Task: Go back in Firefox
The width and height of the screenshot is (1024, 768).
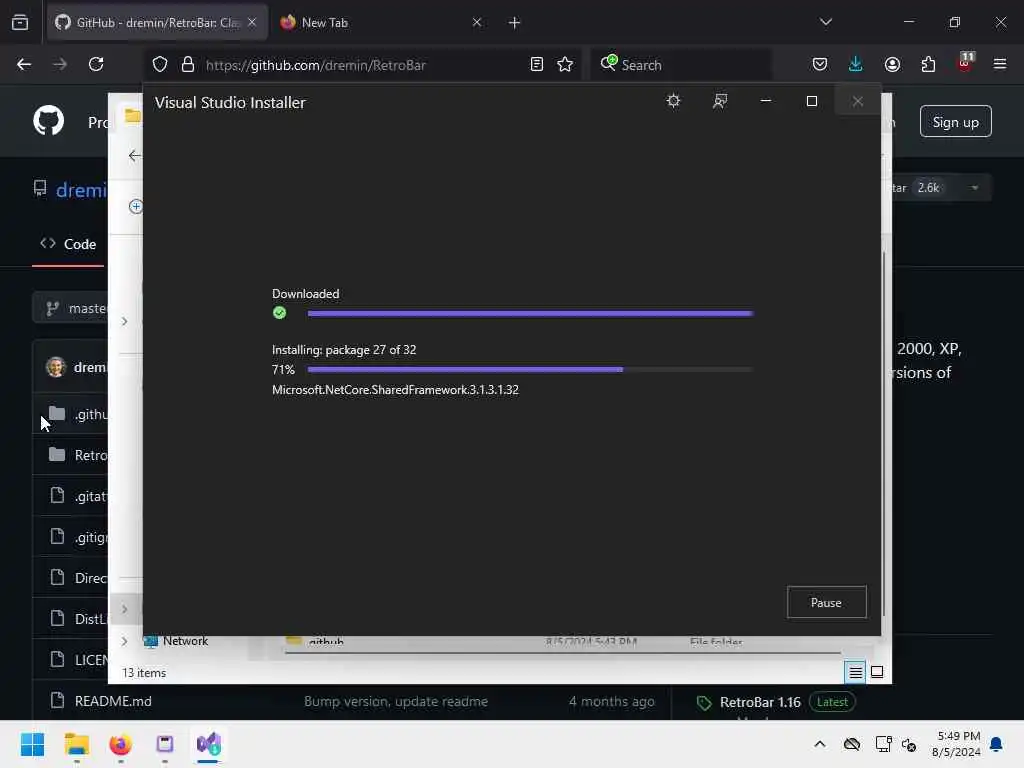Action: click(x=24, y=65)
